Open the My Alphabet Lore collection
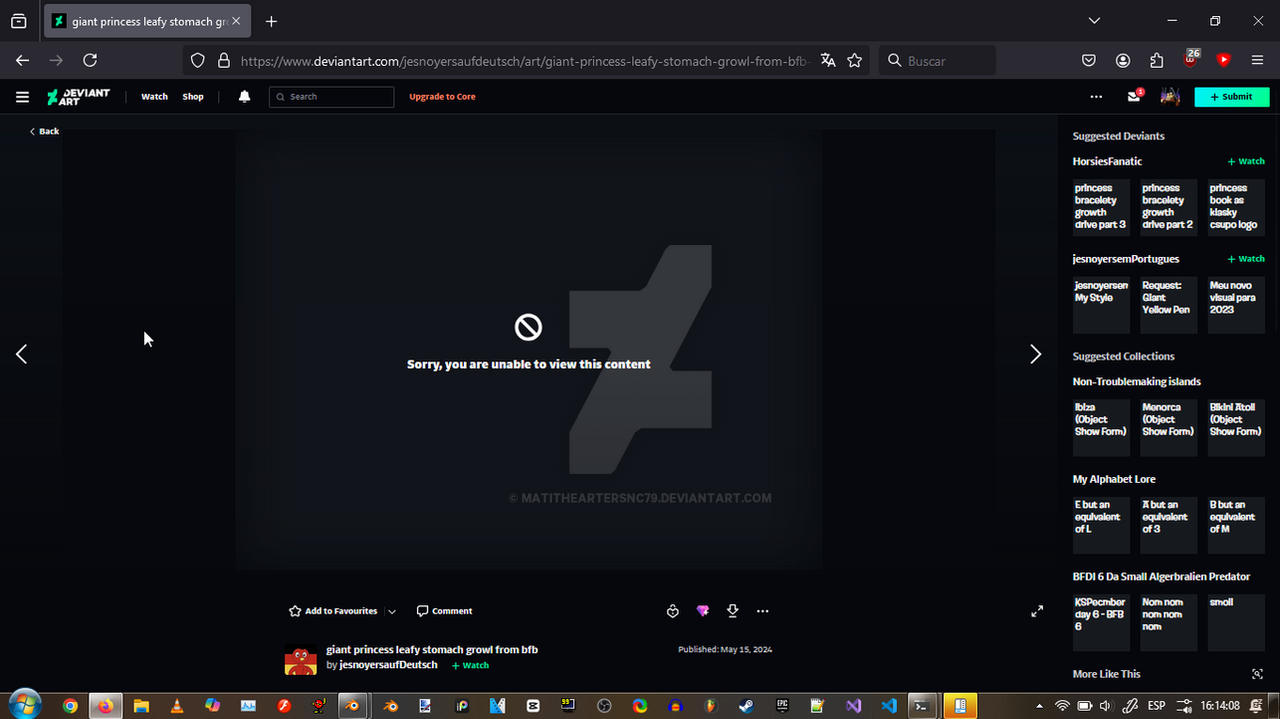 (x=1114, y=479)
